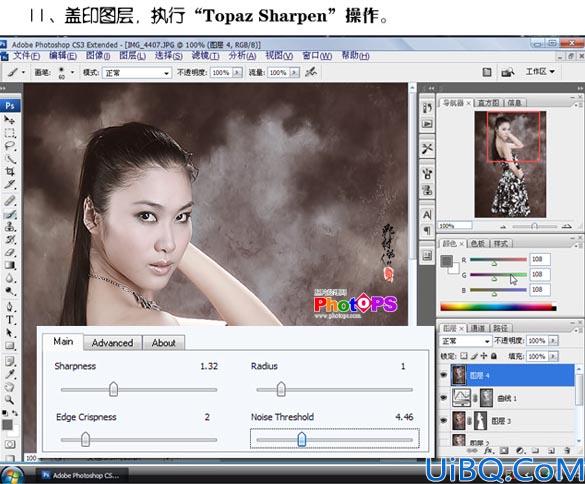The image size is (585, 484).
Task: Toggle the airbrush option icon
Action: coord(310,72)
